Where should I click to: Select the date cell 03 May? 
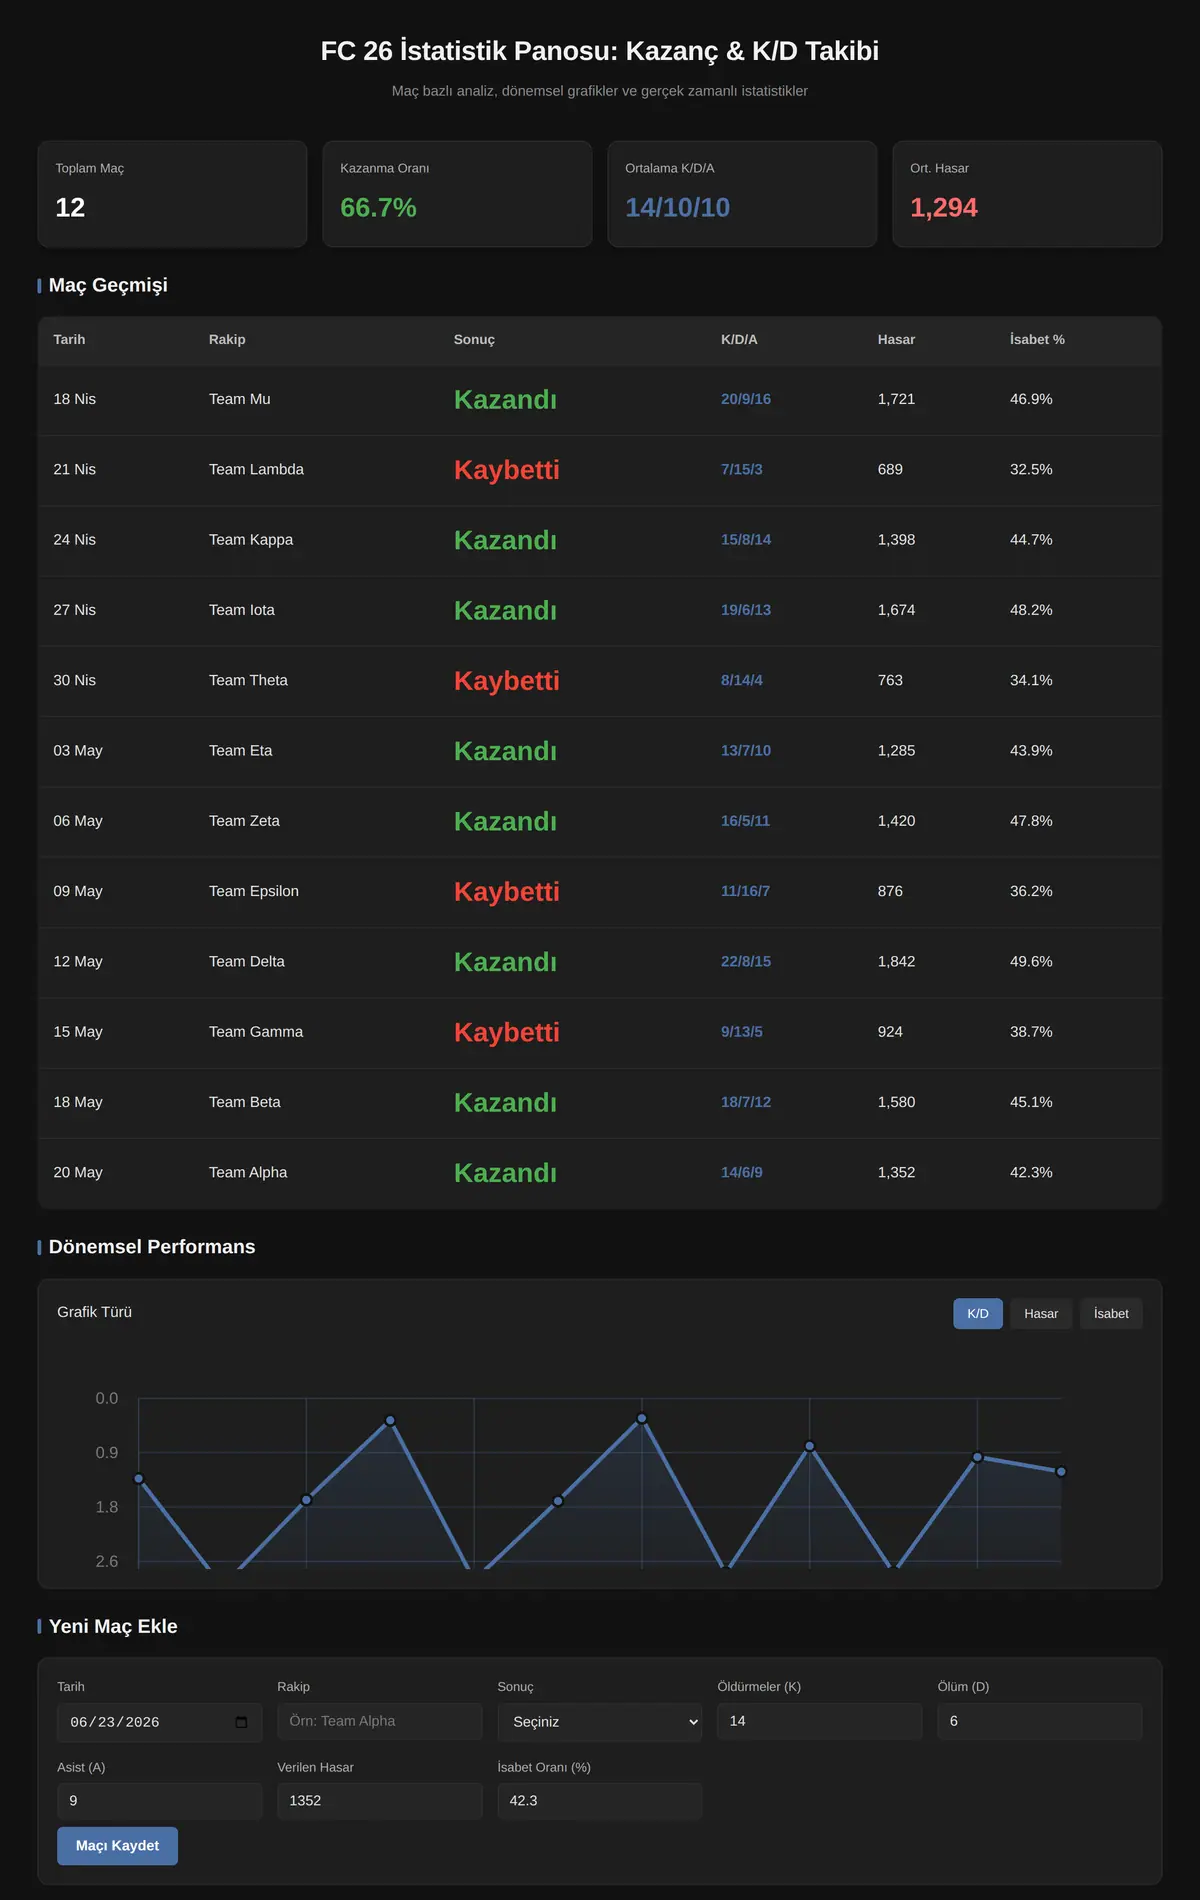click(x=78, y=750)
